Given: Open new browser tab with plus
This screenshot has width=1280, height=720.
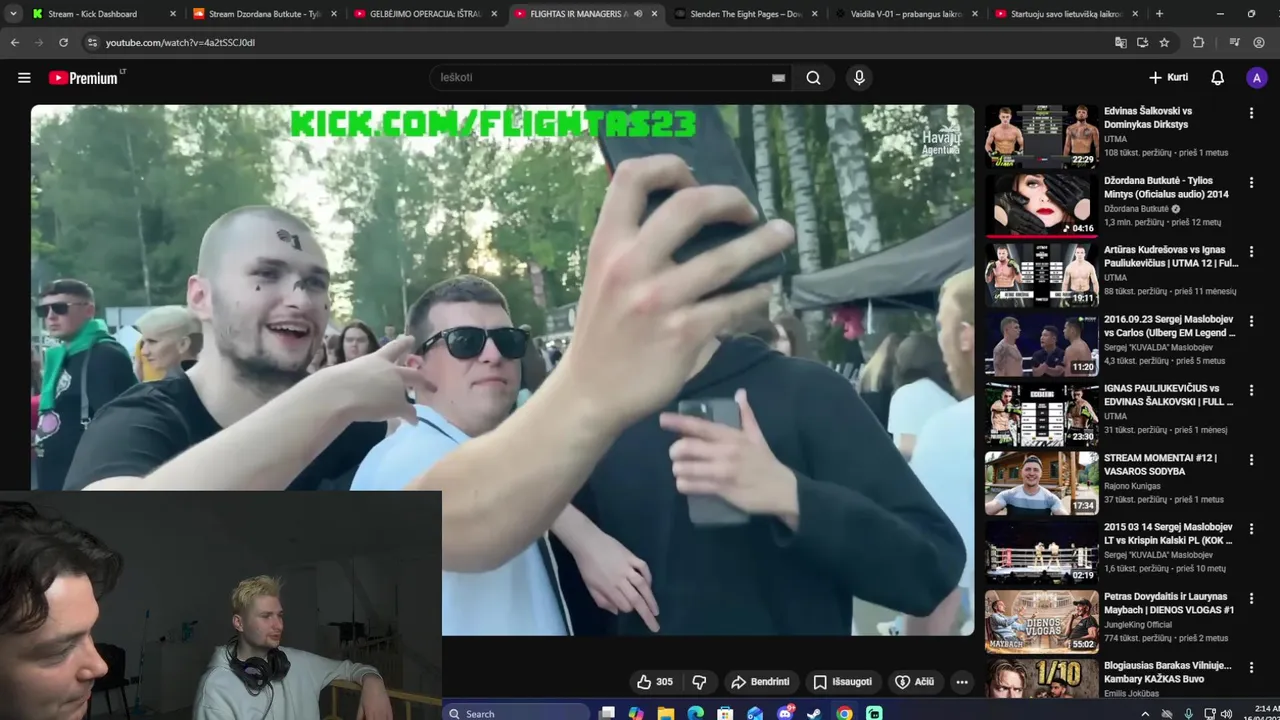Looking at the screenshot, I should [x=1159, y=14].
